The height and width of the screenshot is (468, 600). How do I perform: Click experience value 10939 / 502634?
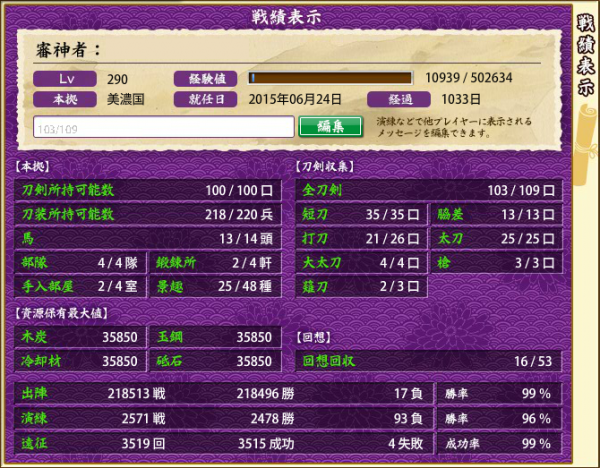[469, 78]
